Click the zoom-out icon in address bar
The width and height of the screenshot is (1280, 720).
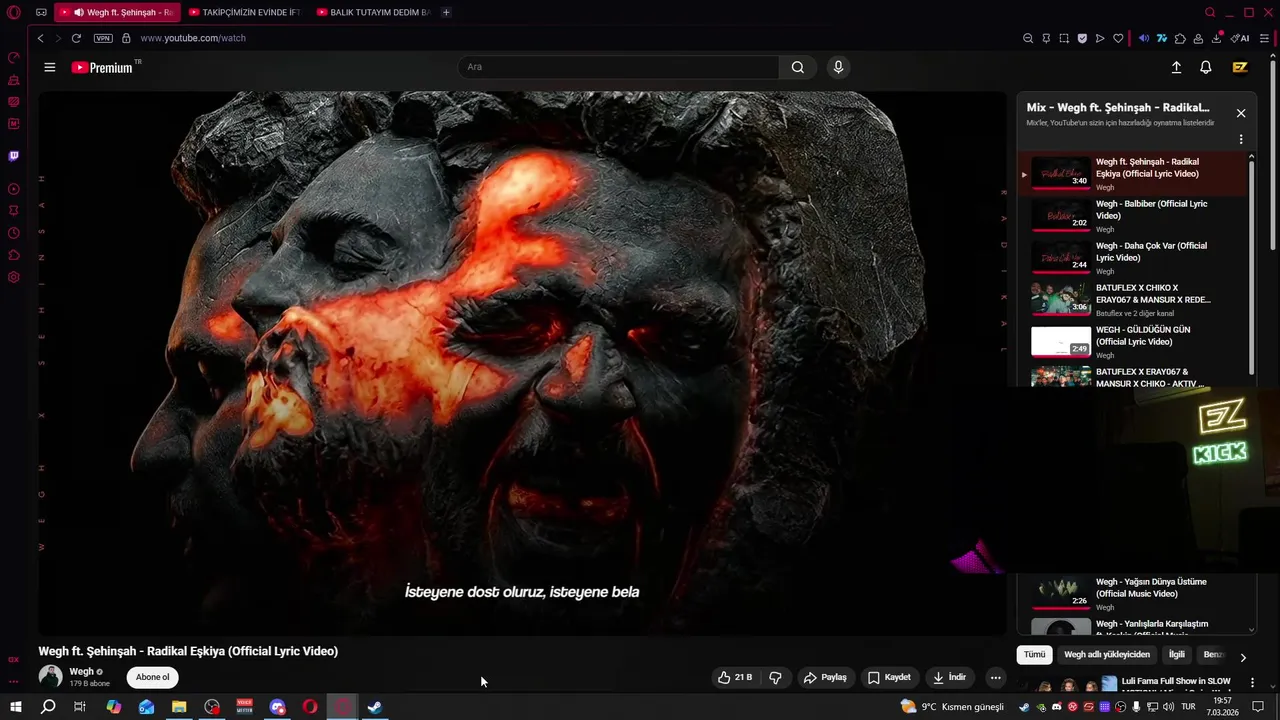(x=1028, y=38)
